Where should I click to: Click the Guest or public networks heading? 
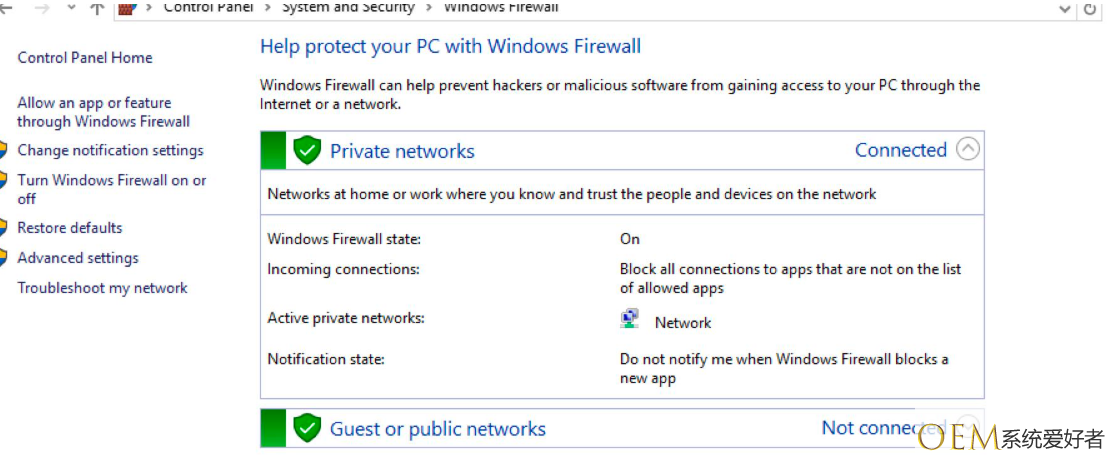click(438, 429)
